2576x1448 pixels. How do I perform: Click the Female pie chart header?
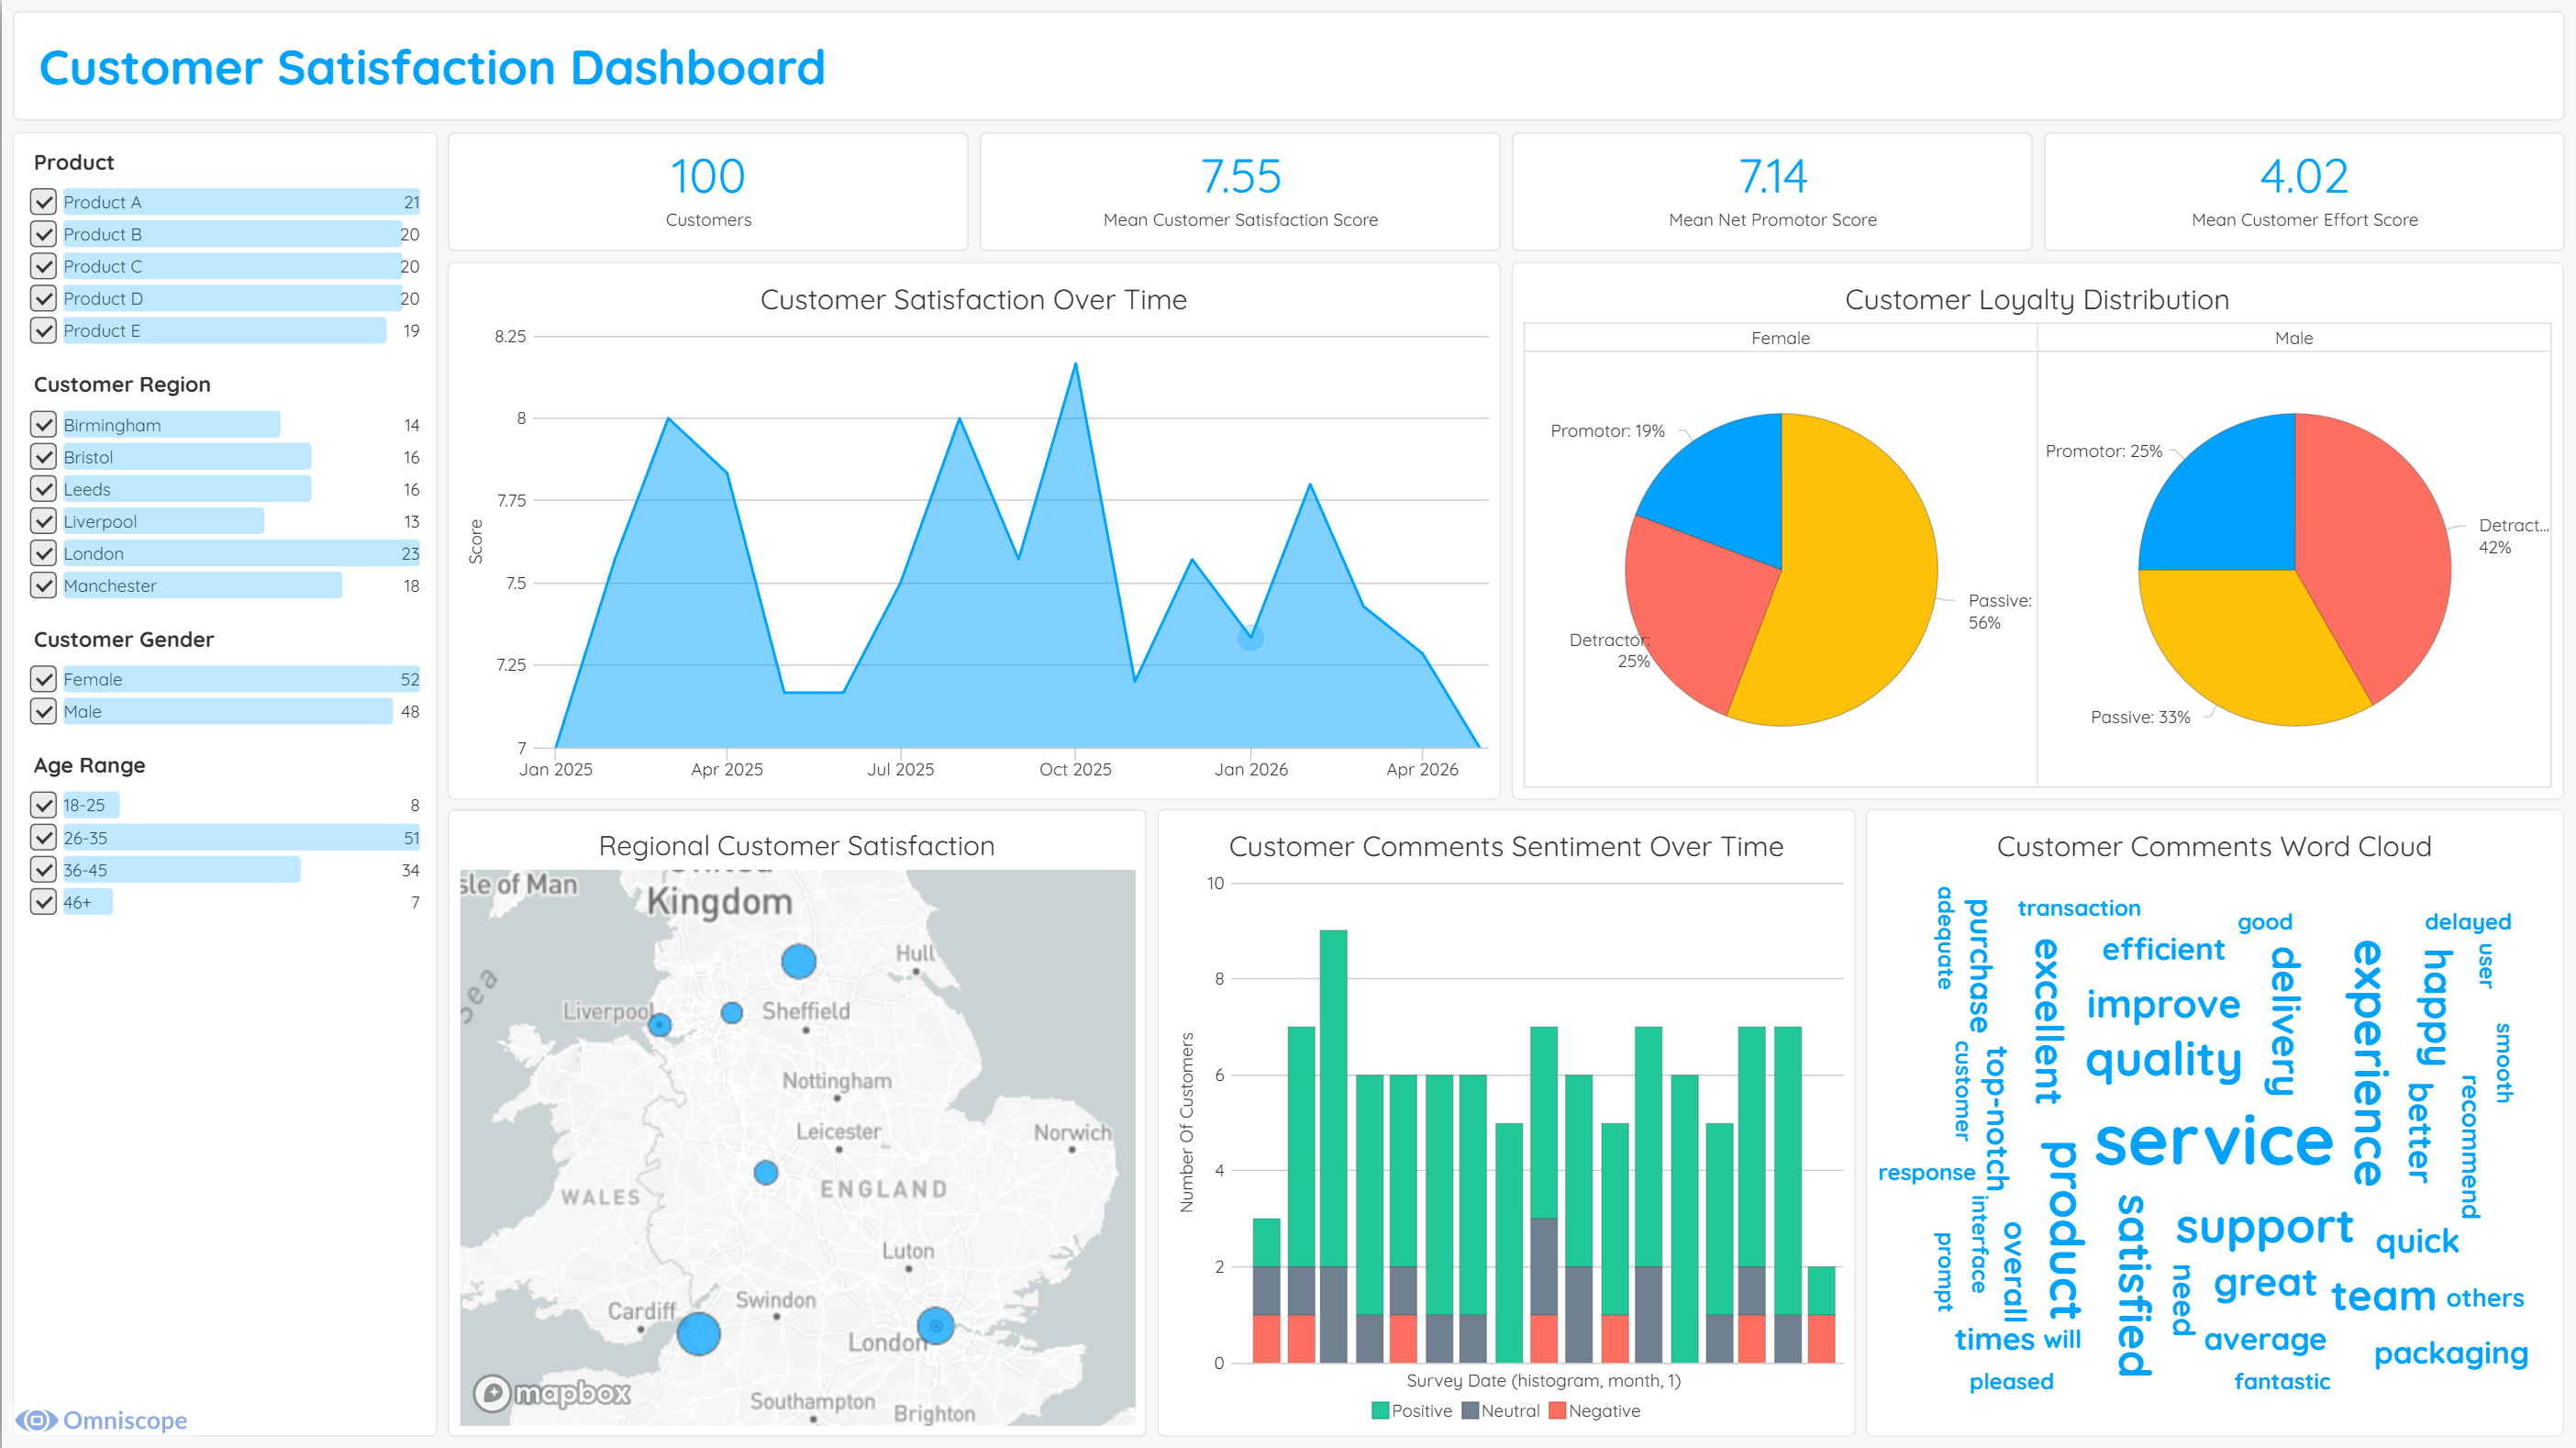[1780, 338]
